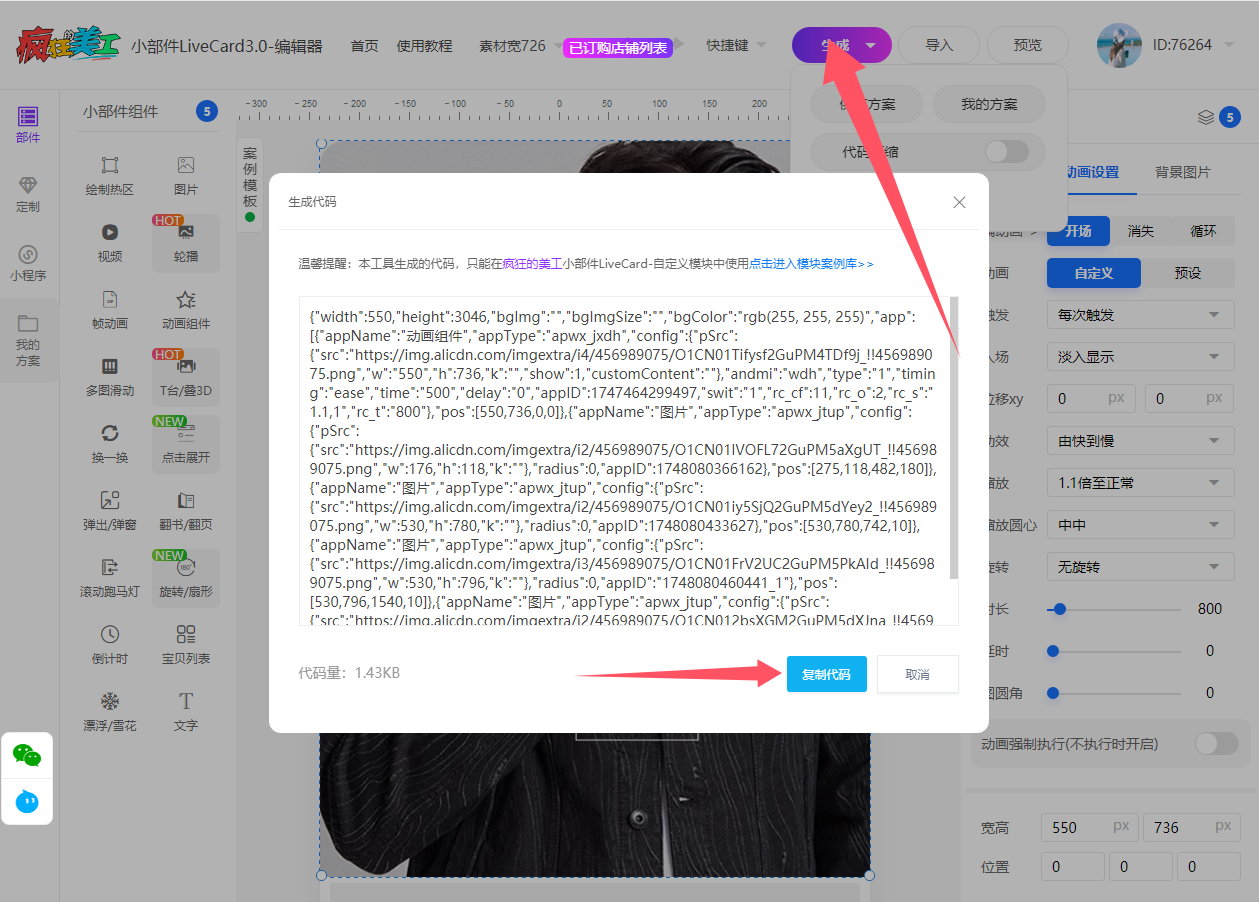Add the 滚动跑马灯 marquee component

point(110,577)
